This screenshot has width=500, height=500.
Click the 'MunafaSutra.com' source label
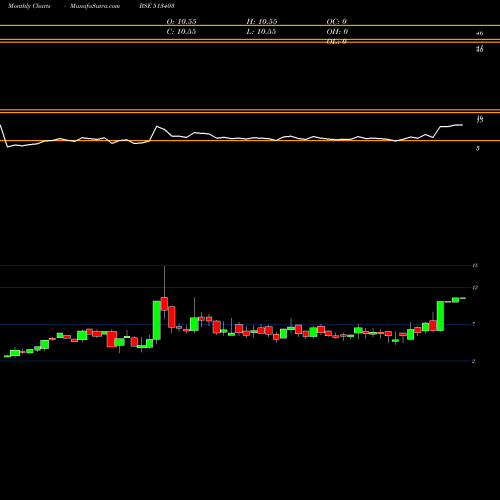95,6
